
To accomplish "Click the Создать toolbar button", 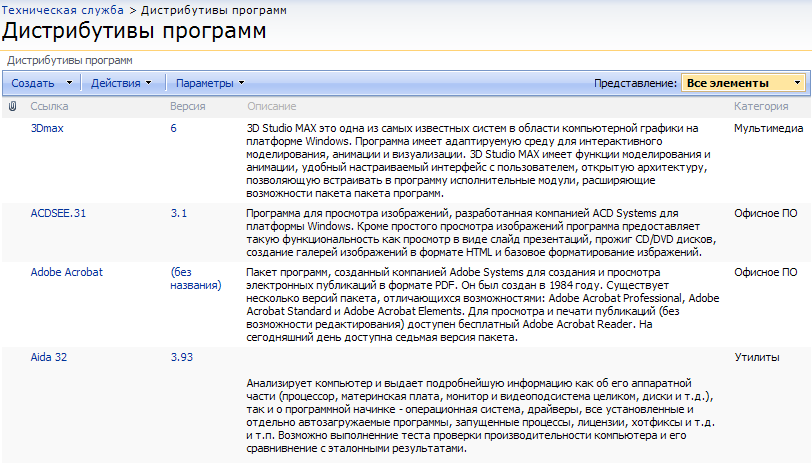I will 33,83.
